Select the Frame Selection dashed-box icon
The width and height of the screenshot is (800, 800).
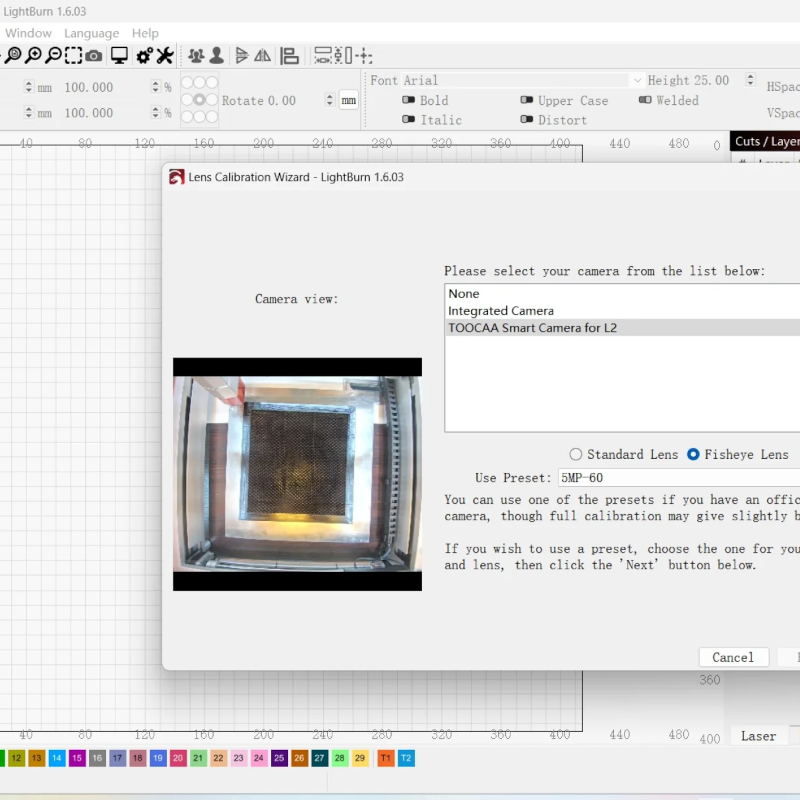[x=73, y=55]
